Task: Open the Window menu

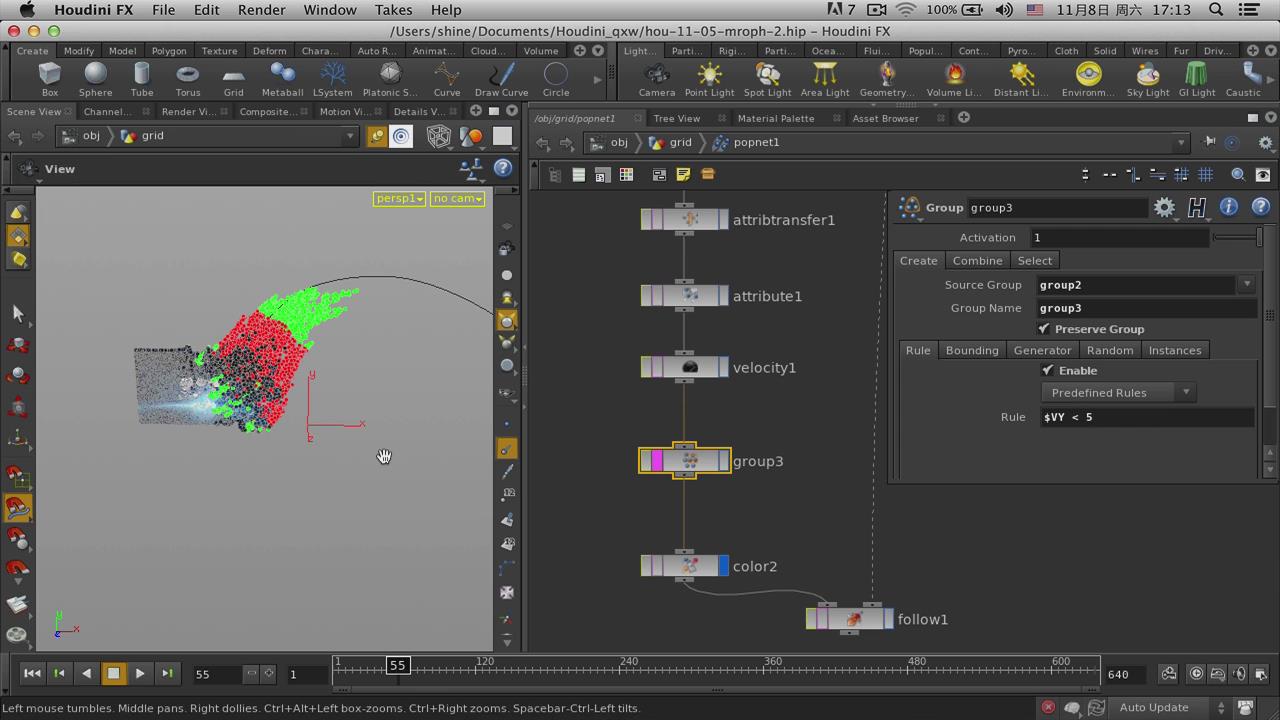Action: click(x=330, y=9)
